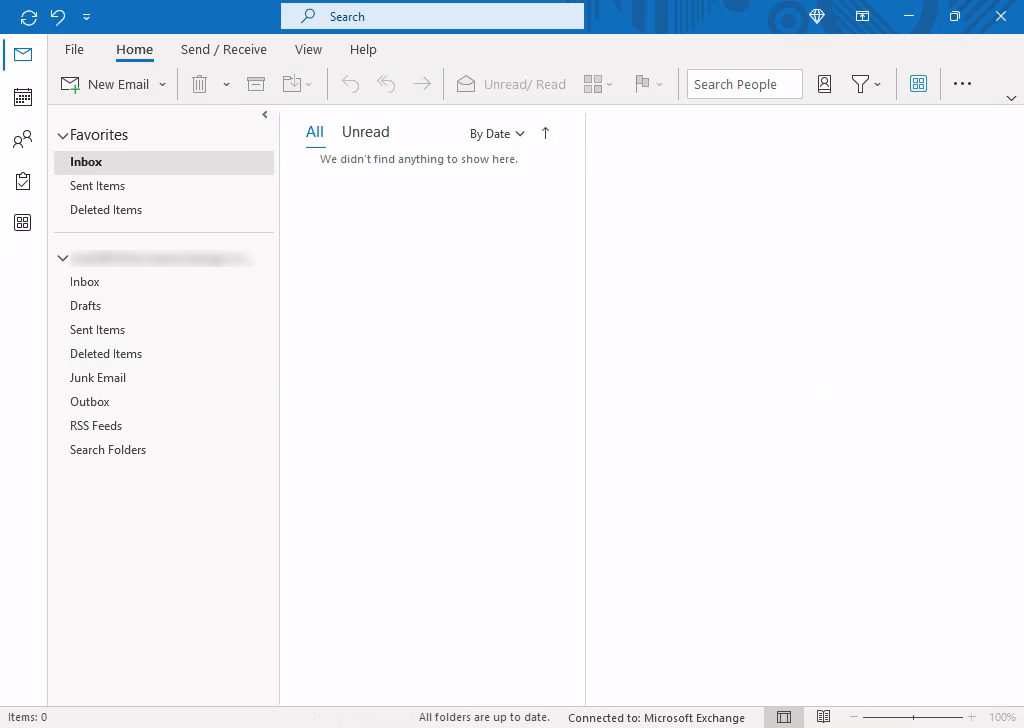Toggle the Reading Pane layout in the status bar
The width and height of the screenshot is (1024, 728).
pyautogui.click(x=784, y=717)
